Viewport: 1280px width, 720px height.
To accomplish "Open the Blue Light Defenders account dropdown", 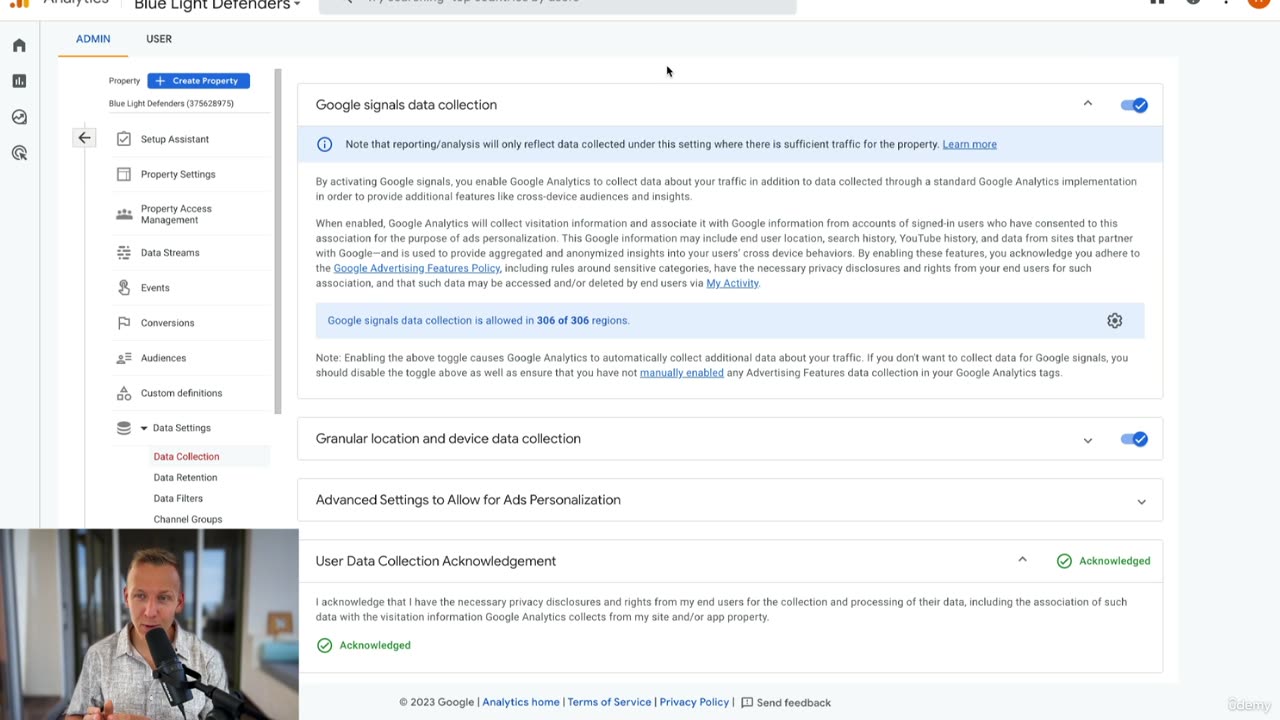I will click(217, 5).
